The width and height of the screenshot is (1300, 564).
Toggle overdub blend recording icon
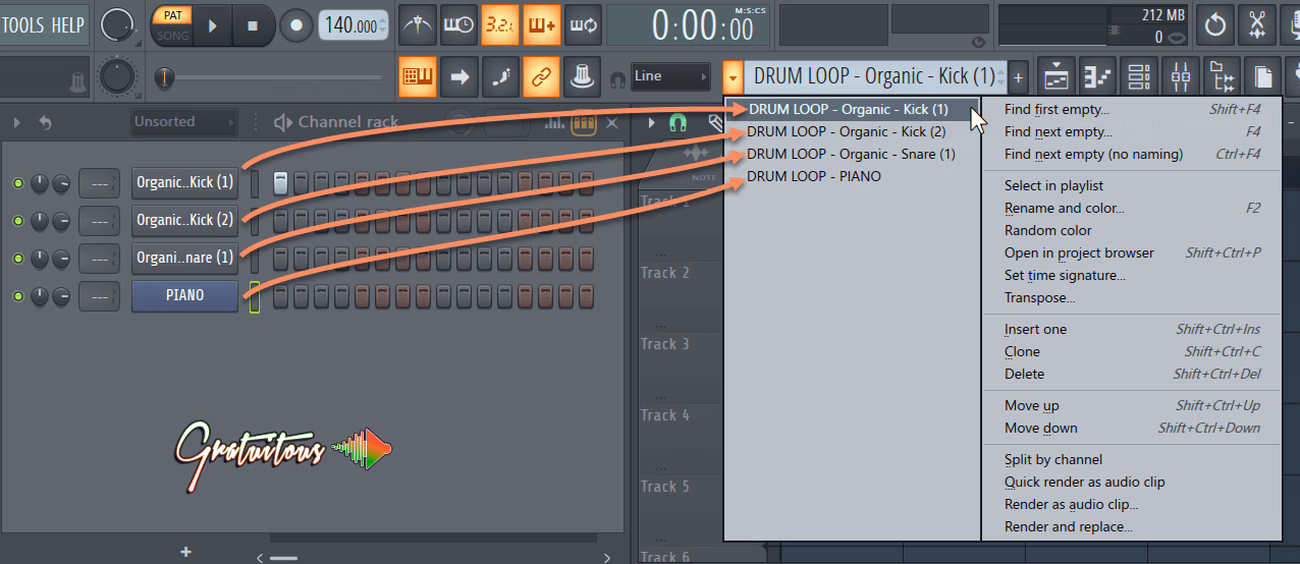click(x=541, y=25)
